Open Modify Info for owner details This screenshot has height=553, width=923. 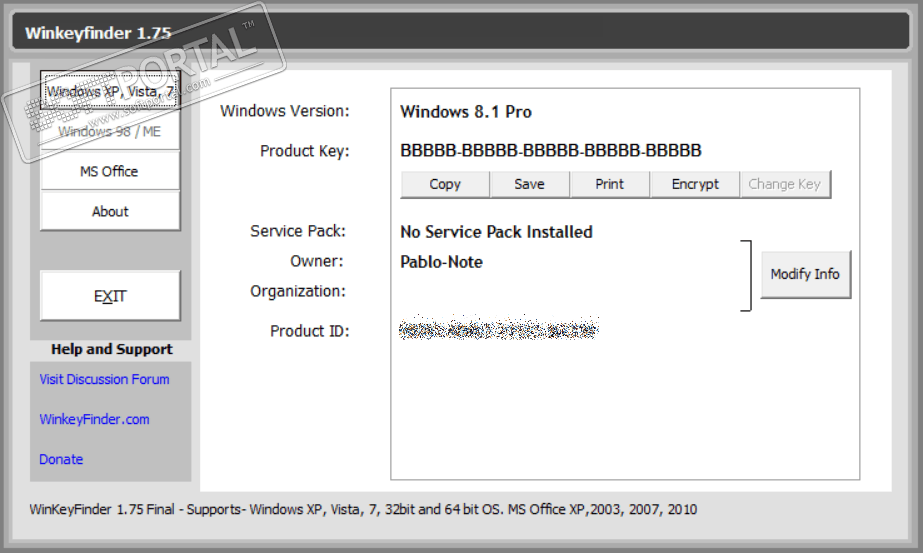(805, 274)
